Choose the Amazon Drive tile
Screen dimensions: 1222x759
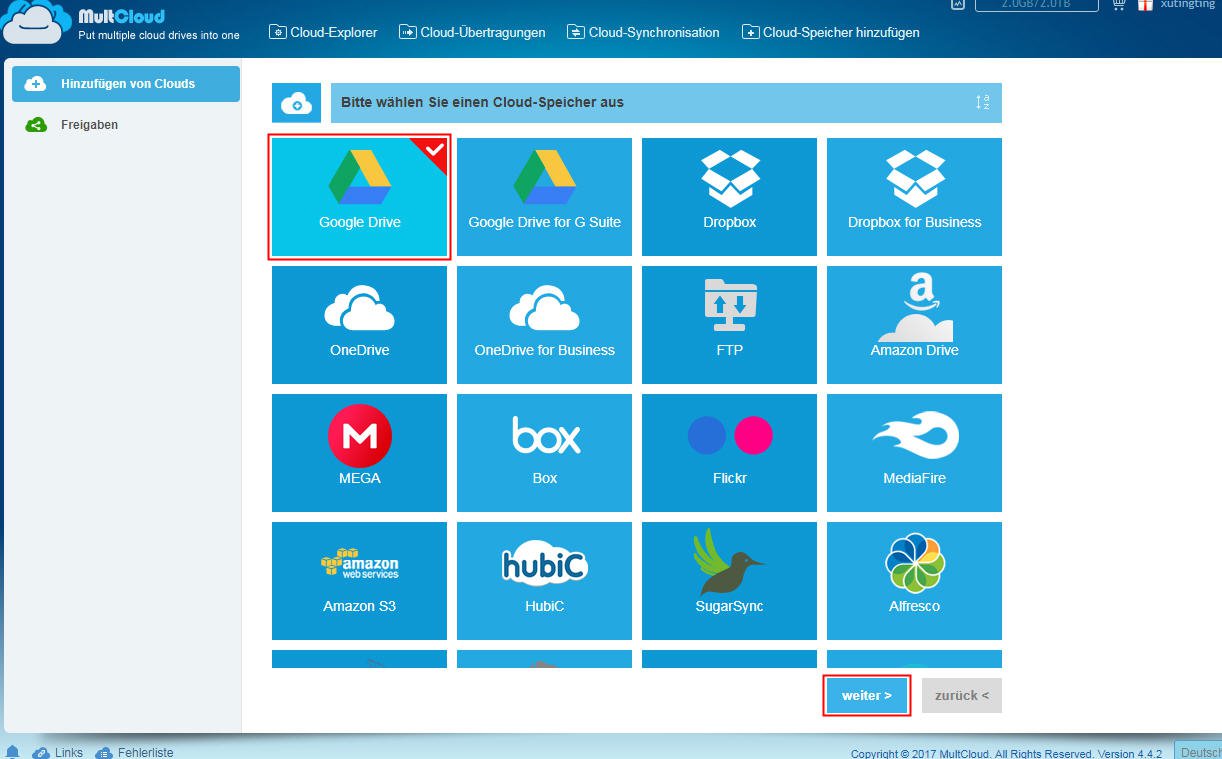(914, 325)
